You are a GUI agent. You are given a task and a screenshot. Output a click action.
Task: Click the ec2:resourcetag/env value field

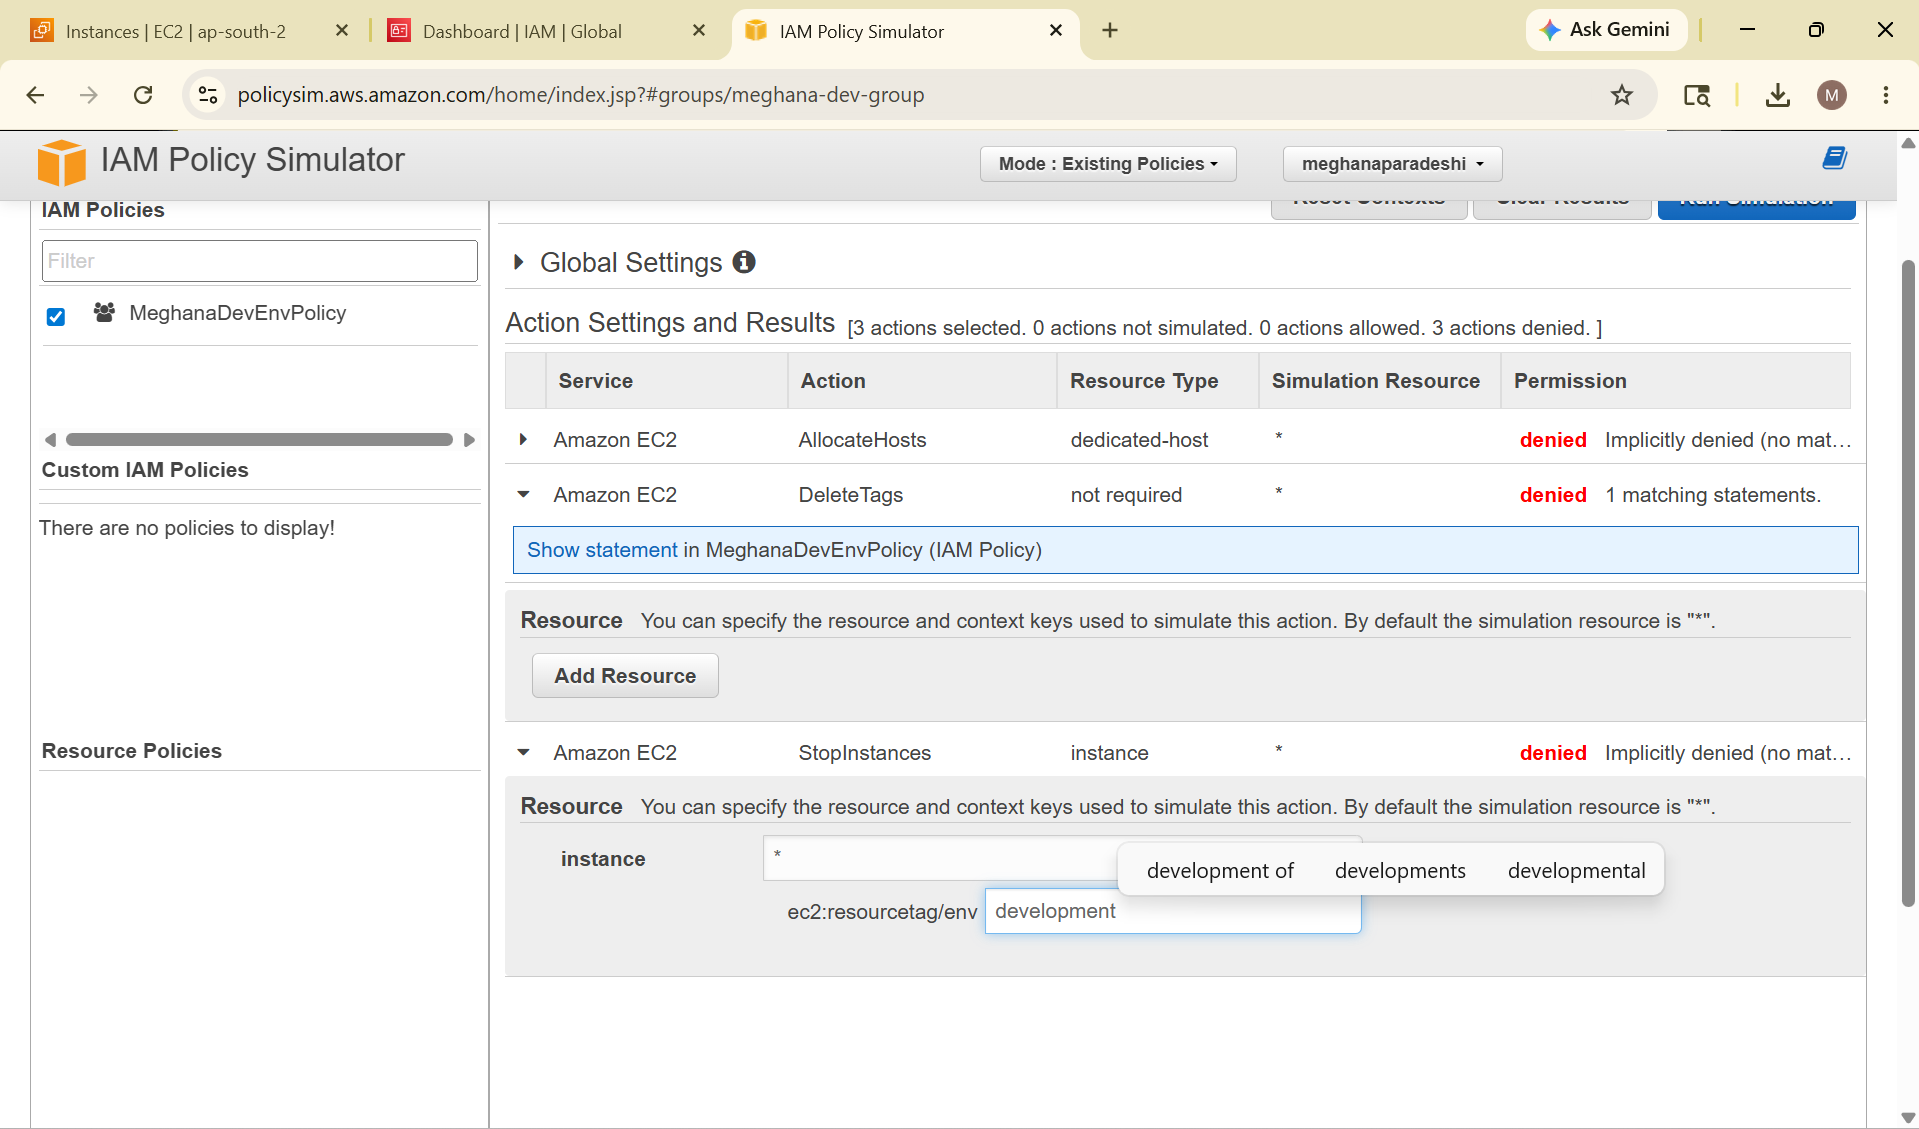coord(1173,911)
